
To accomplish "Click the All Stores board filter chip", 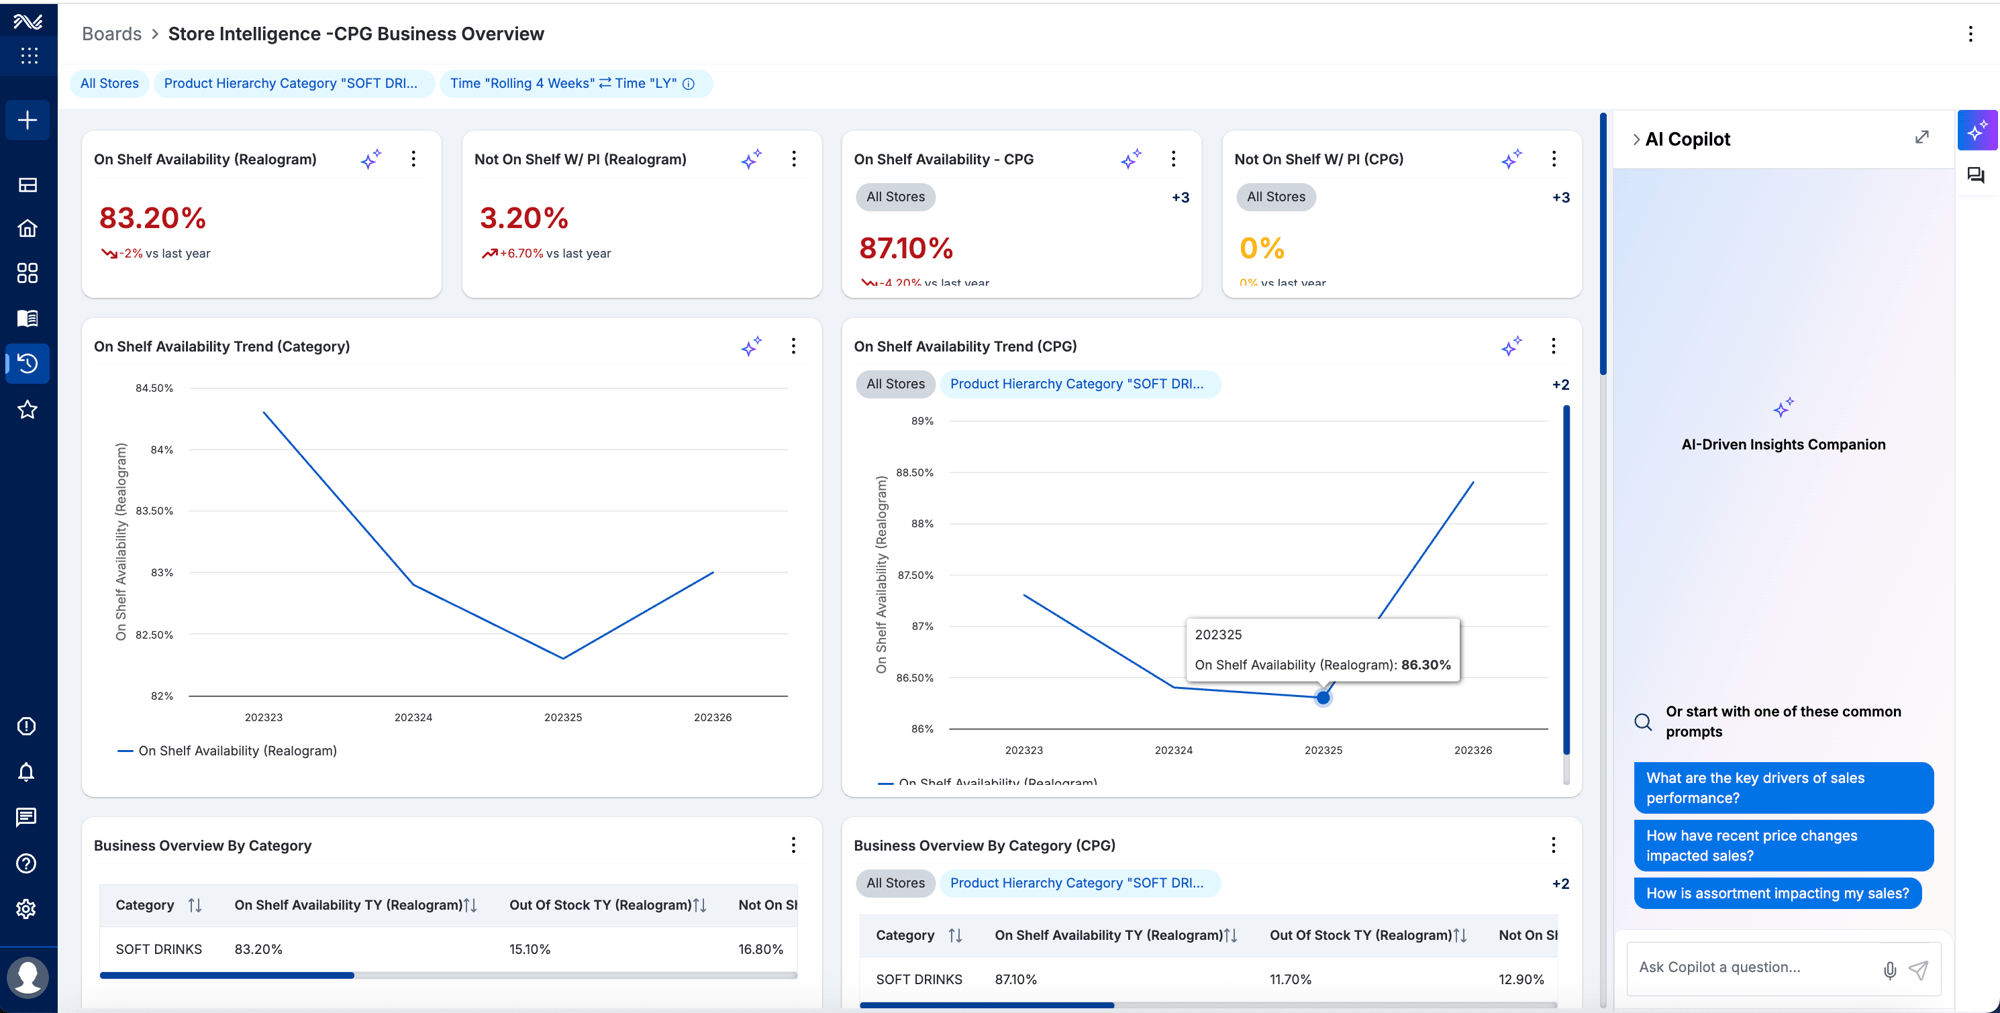I will pos(109,84).
